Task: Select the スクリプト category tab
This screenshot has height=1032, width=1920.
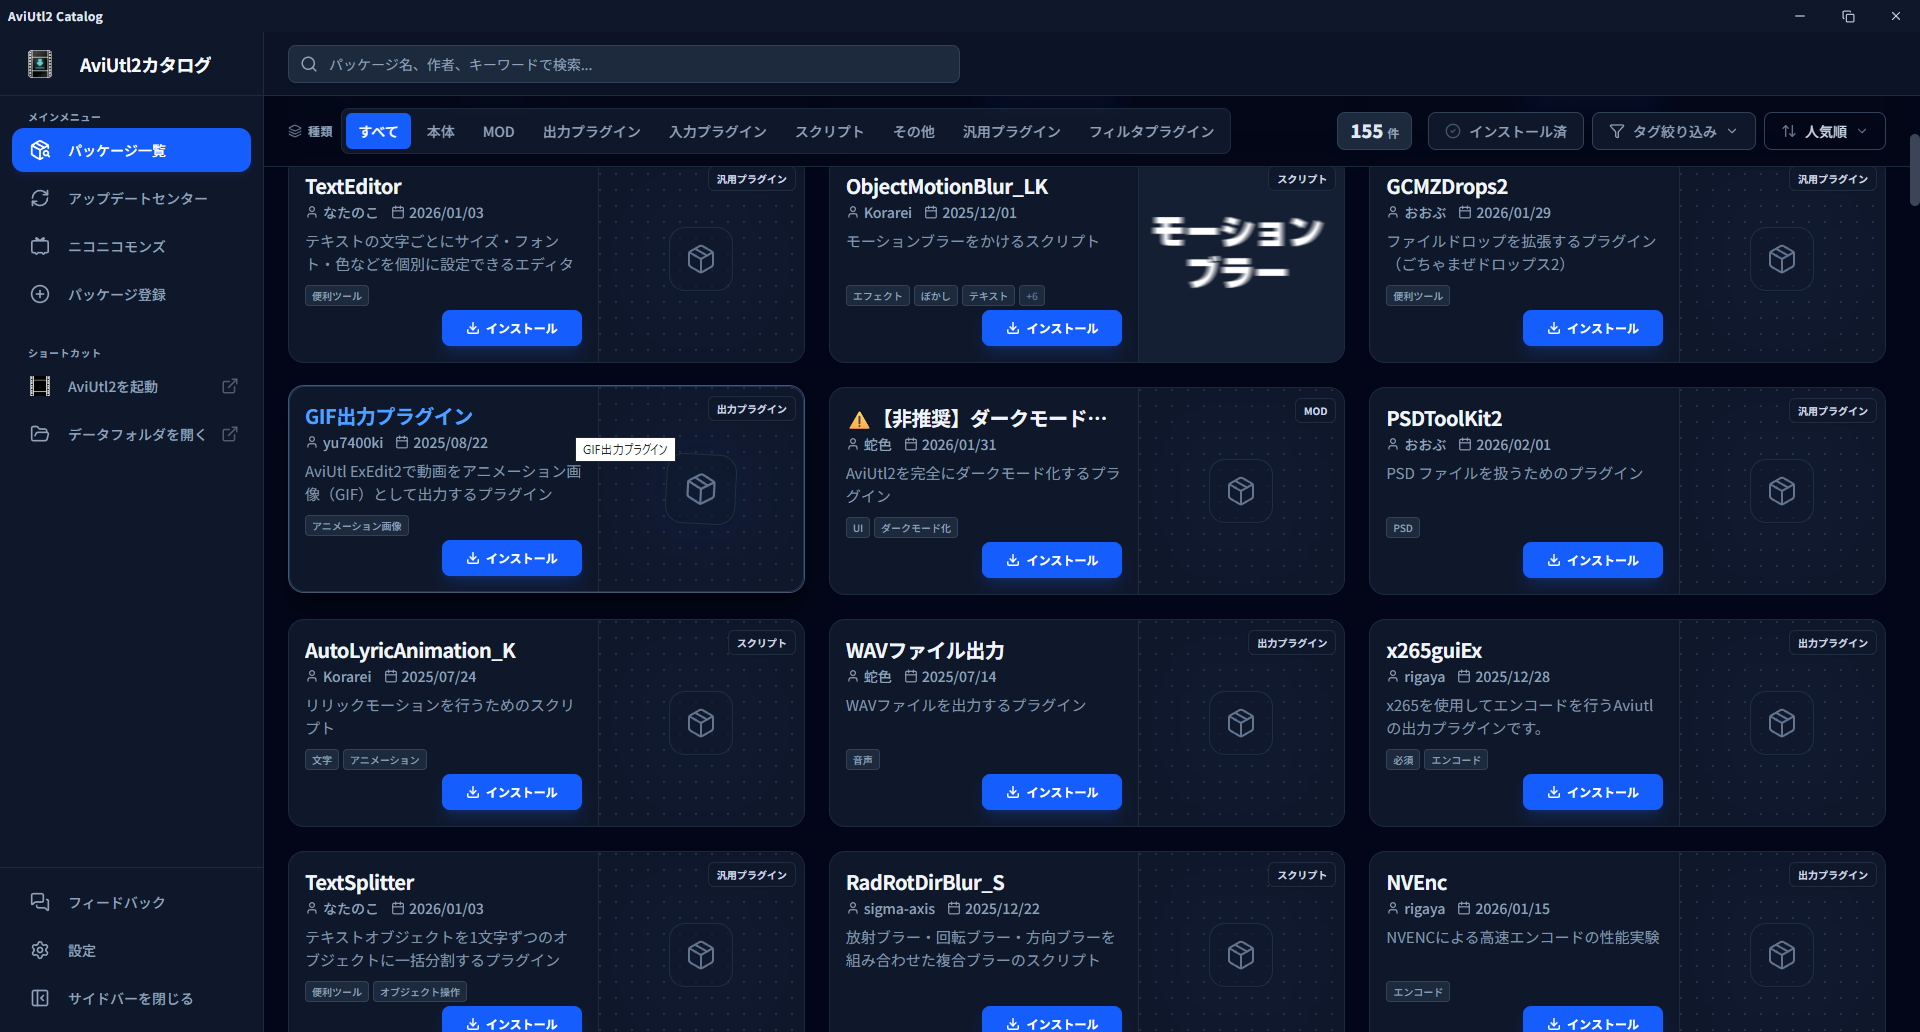Action: [829, 131]
